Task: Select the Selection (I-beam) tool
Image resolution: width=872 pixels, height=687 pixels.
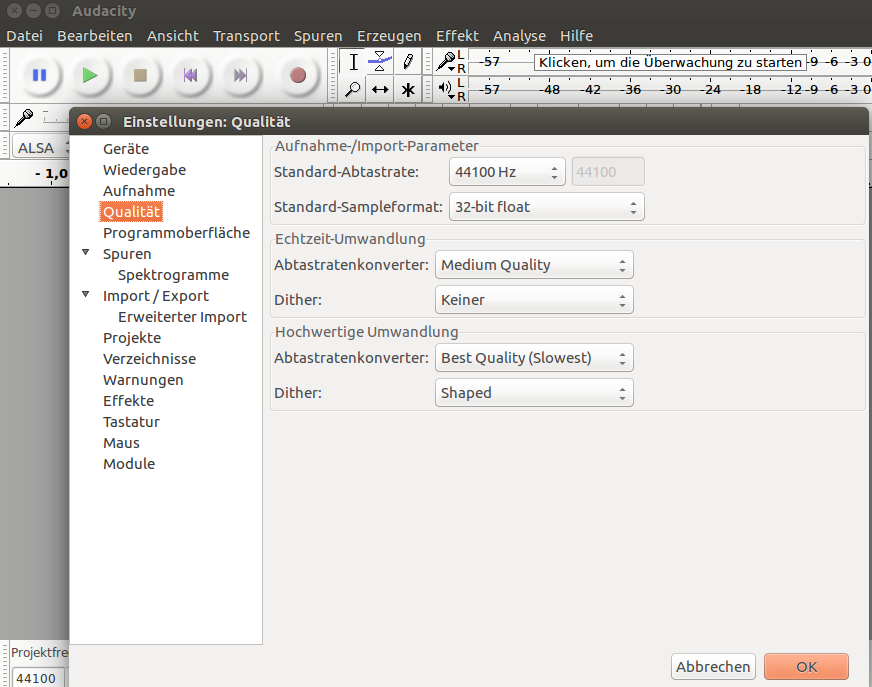Action: 353,62
